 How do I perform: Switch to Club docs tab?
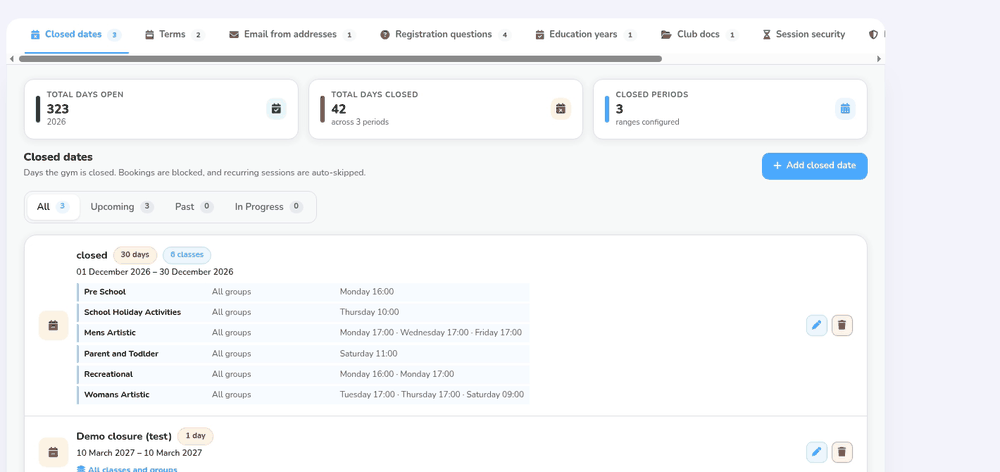(x=700, y=34)
